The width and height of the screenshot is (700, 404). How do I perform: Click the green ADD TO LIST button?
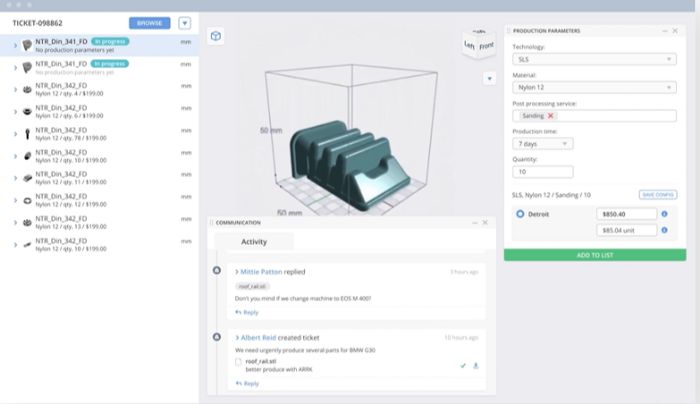point(595,255)
